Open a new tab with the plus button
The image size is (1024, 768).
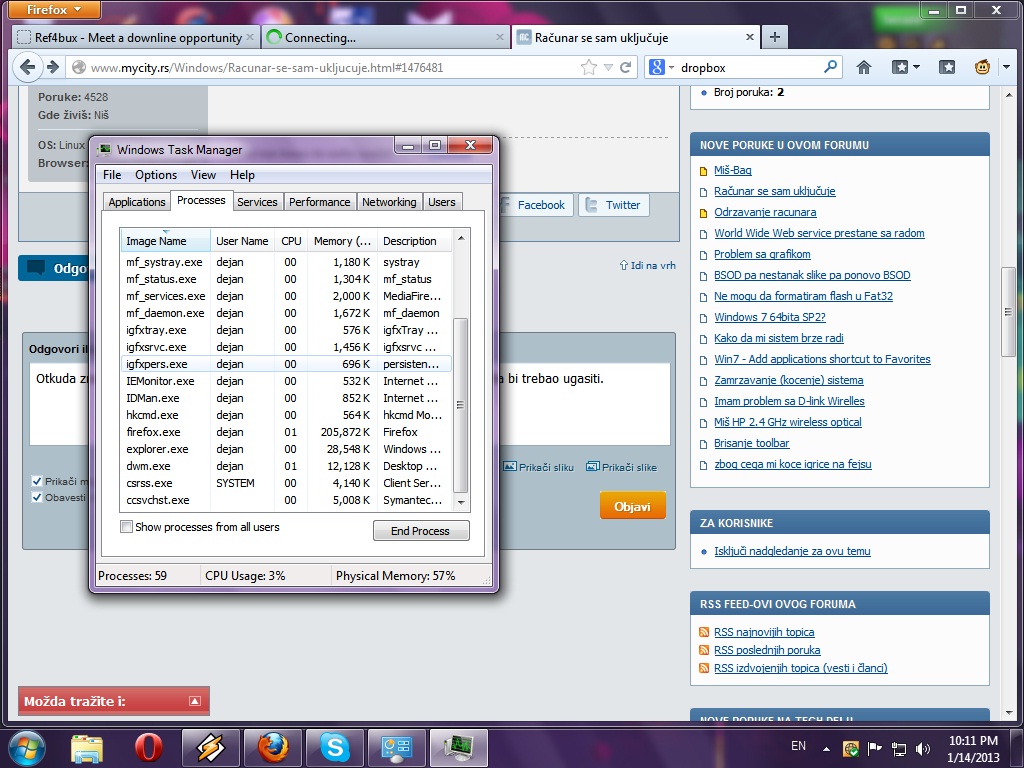pos(774,37)
